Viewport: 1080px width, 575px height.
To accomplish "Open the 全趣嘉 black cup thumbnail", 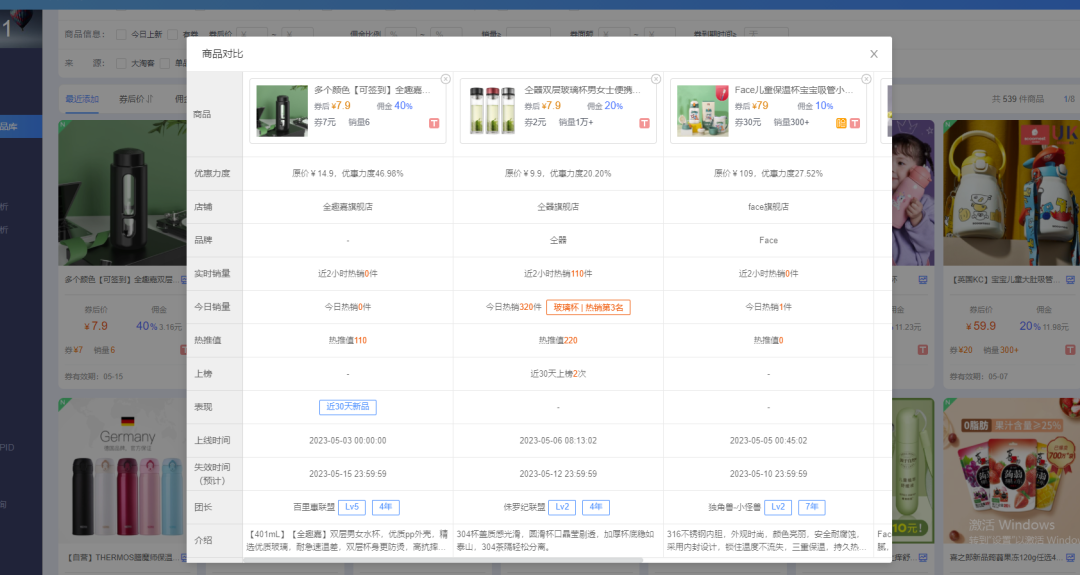I will click(282, 111).
